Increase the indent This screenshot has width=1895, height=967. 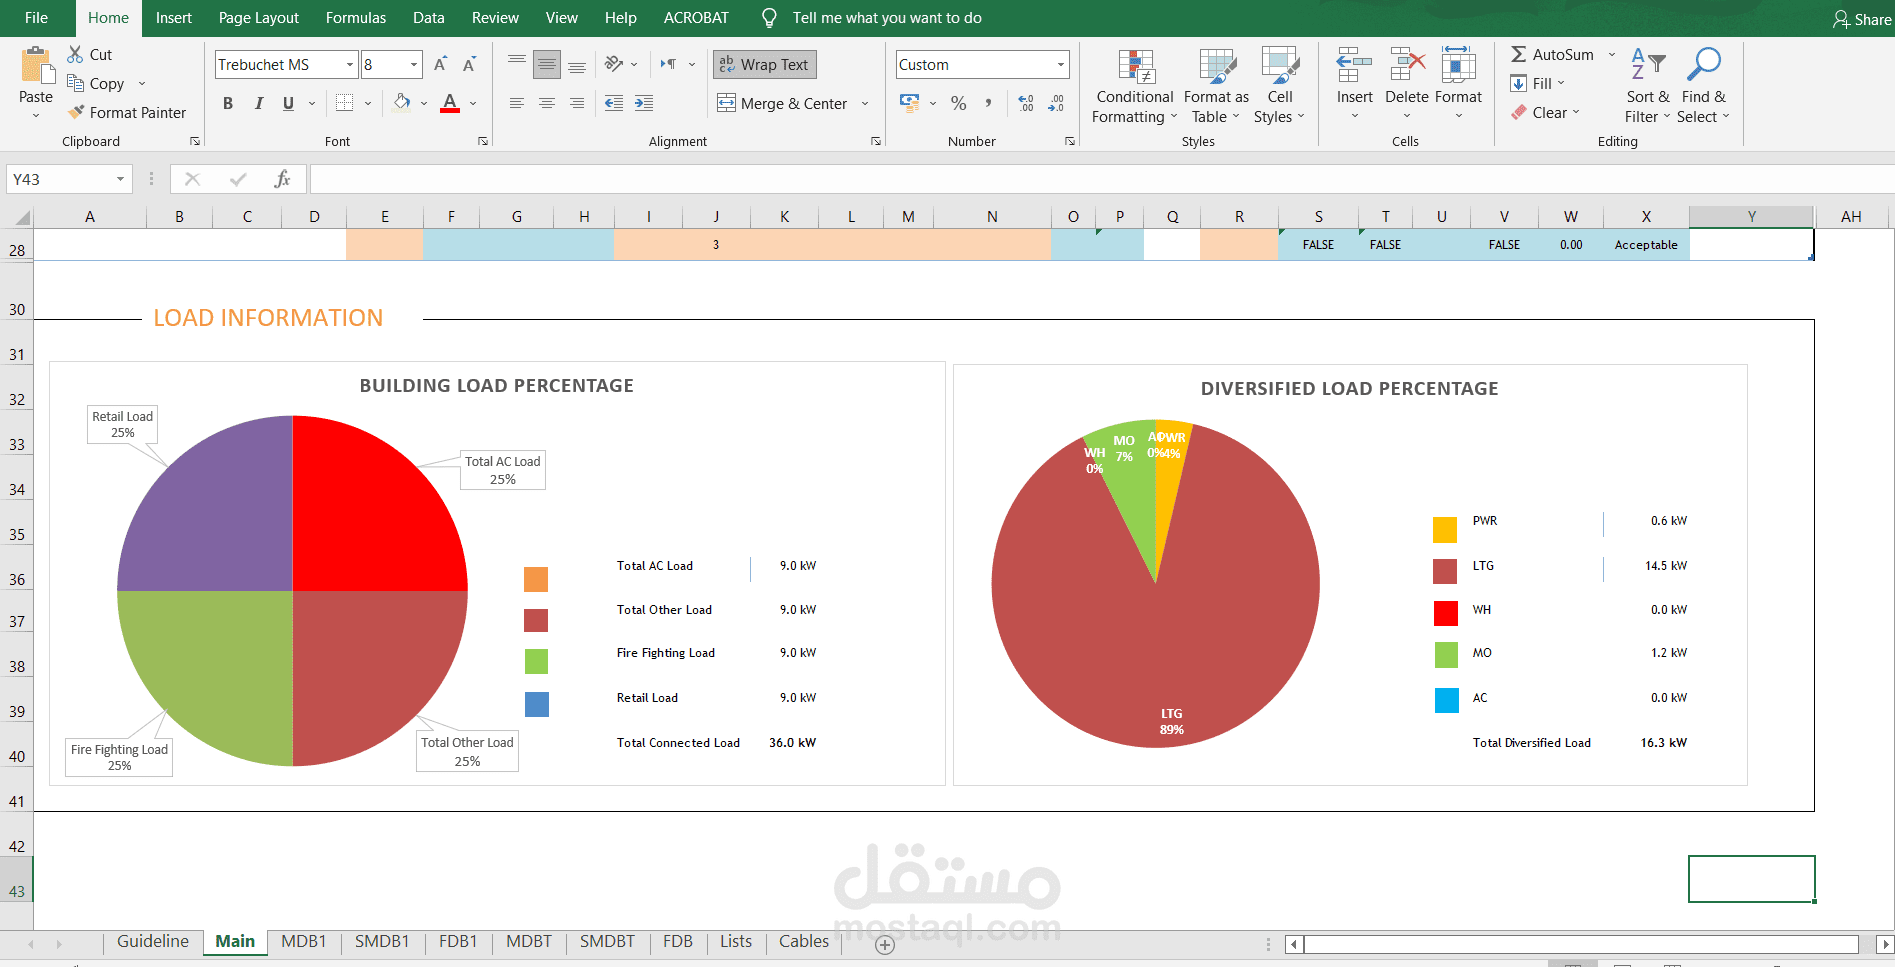tap(644, 103)
